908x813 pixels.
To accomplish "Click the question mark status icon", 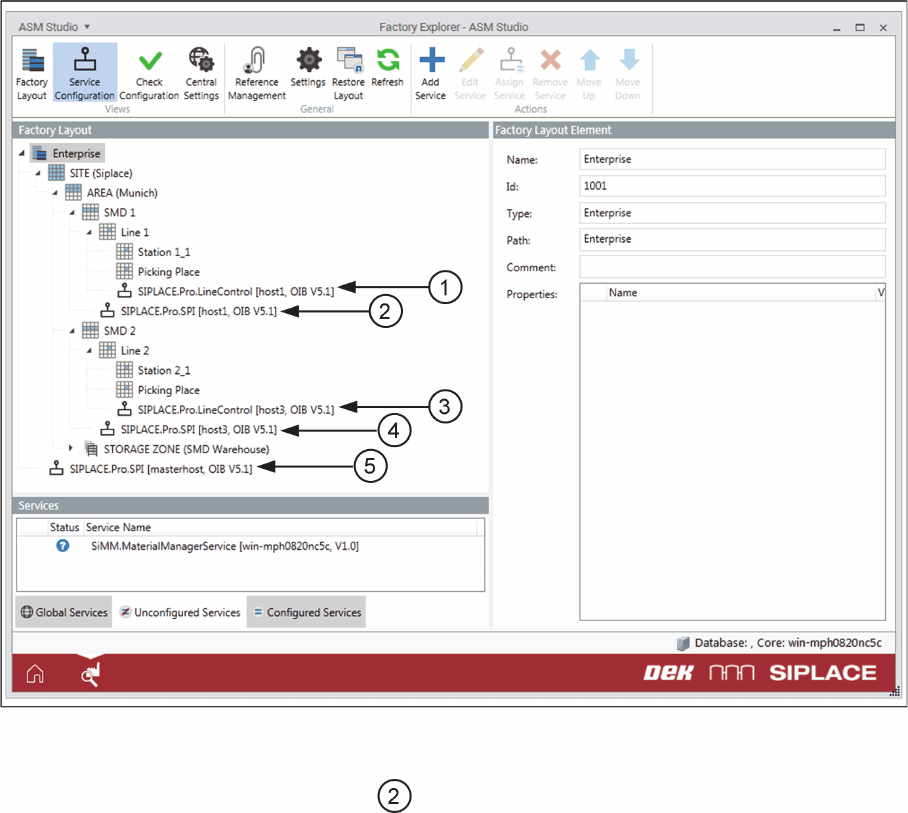I will [63, 545].
